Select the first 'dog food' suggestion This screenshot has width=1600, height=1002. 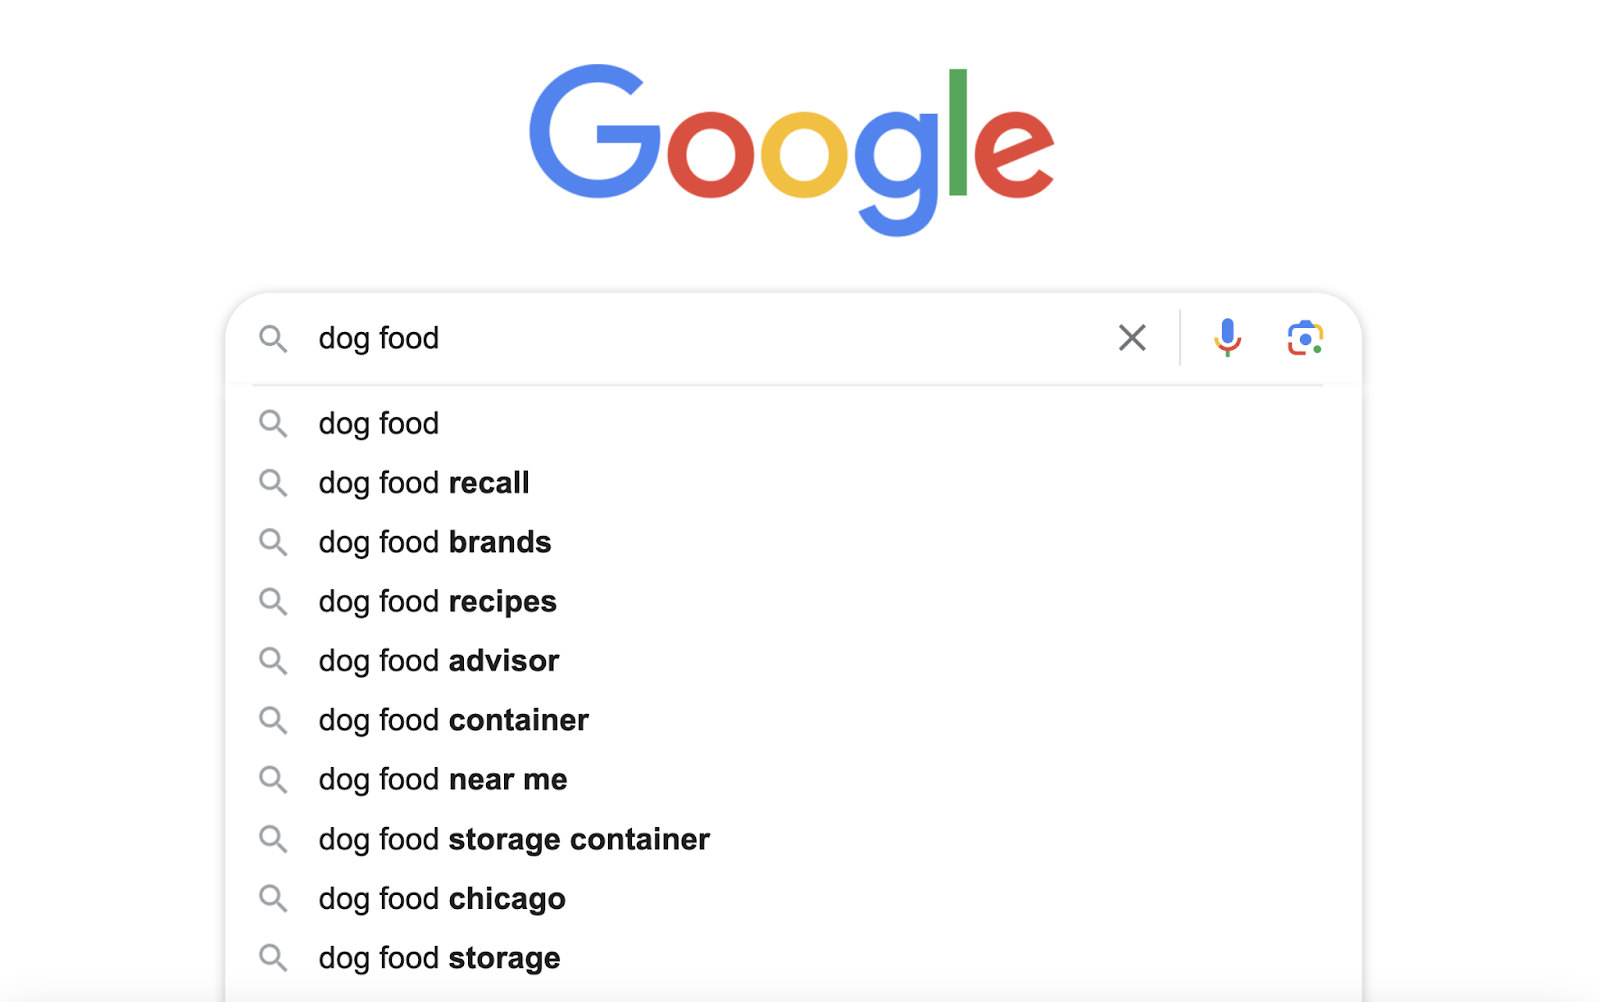tap(378, 423)
